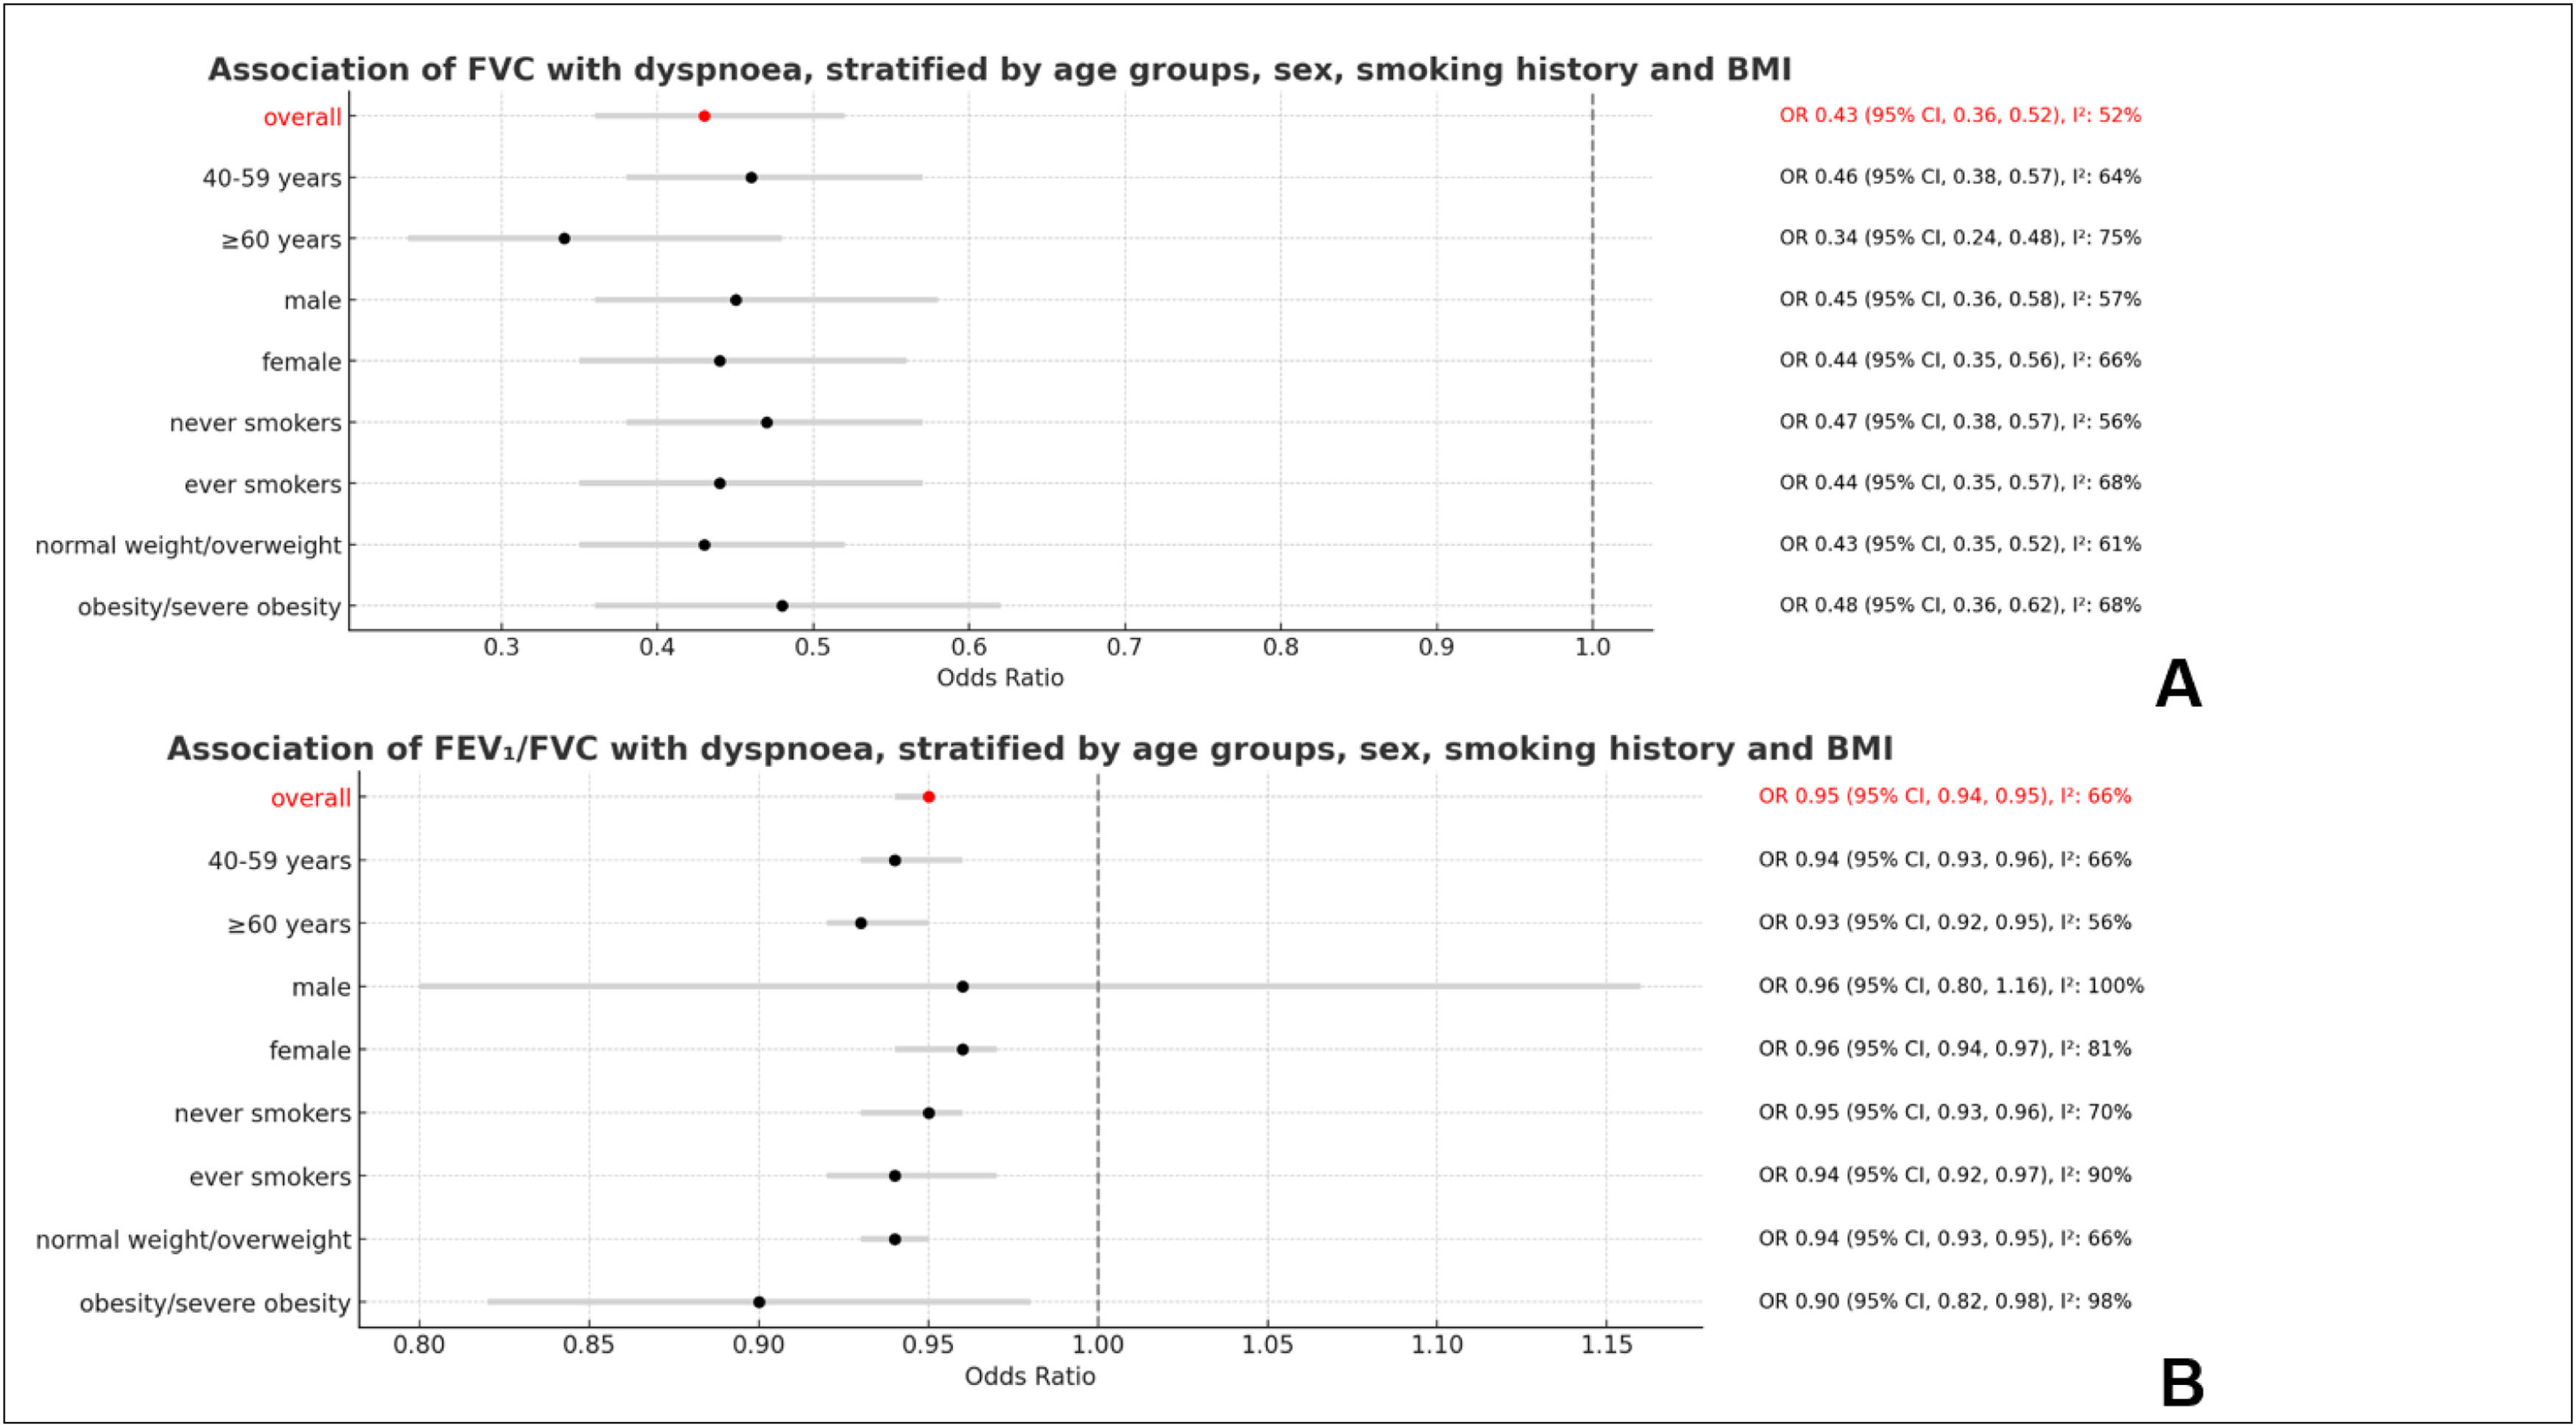
Task: Click the obesity/severe obesity point in panel B
Action: coord(759,1302)
